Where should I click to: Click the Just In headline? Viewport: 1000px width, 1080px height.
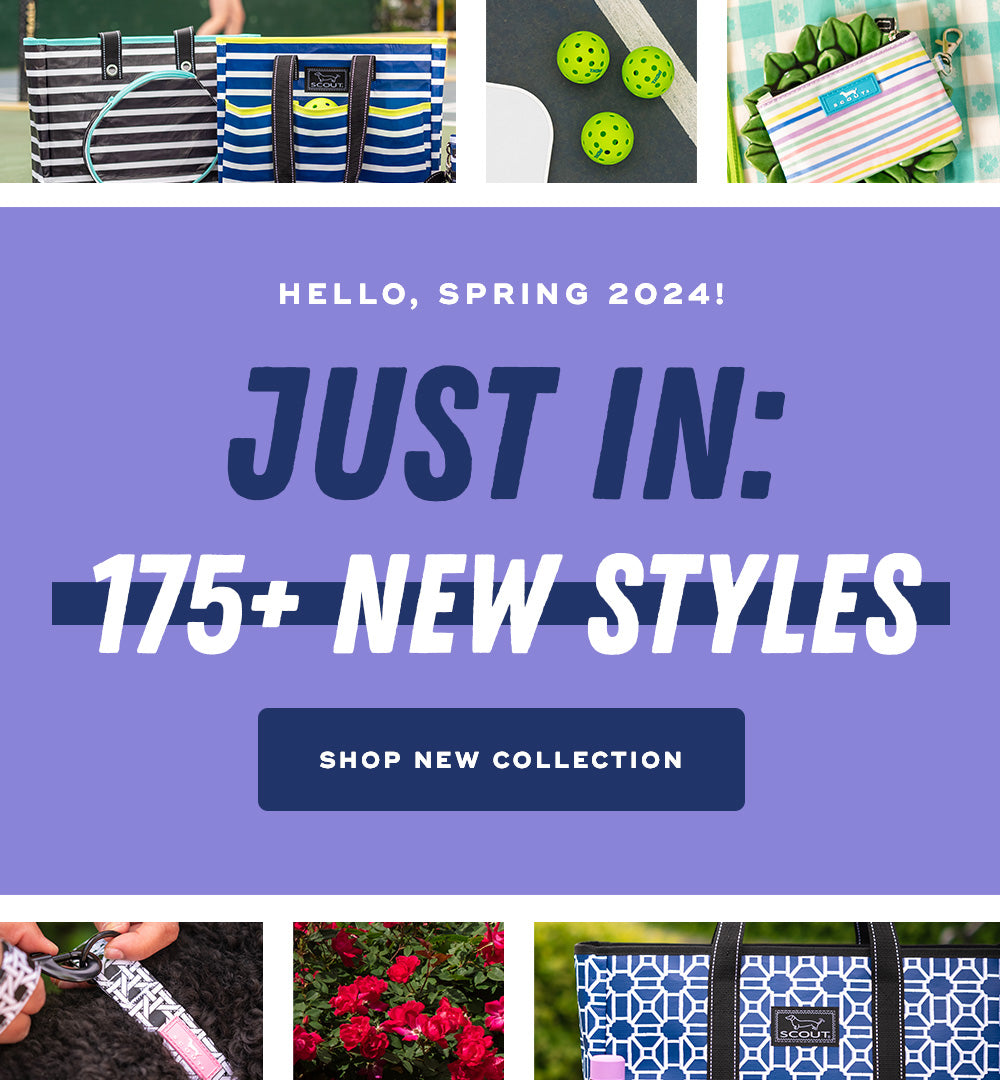click(506, 433)
